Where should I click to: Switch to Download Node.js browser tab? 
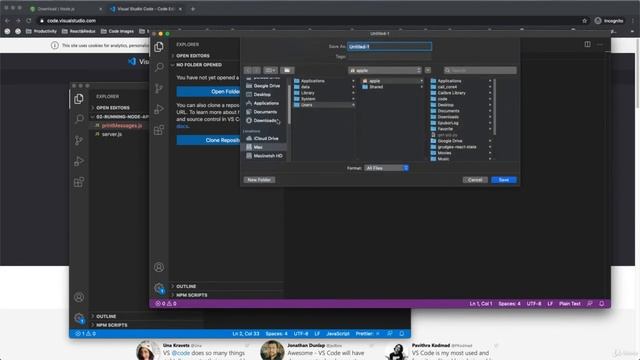coord(65,9)
